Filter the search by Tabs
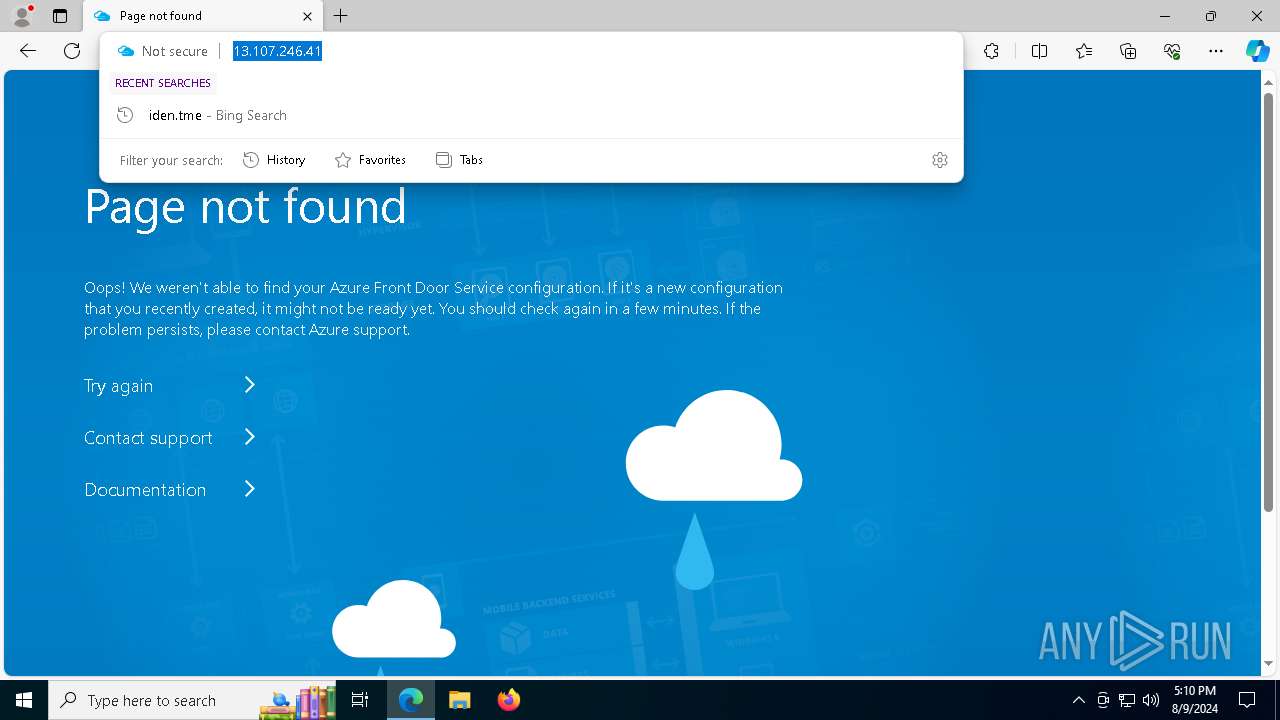Screen dimensions: 1280x720 click(459, 160)
